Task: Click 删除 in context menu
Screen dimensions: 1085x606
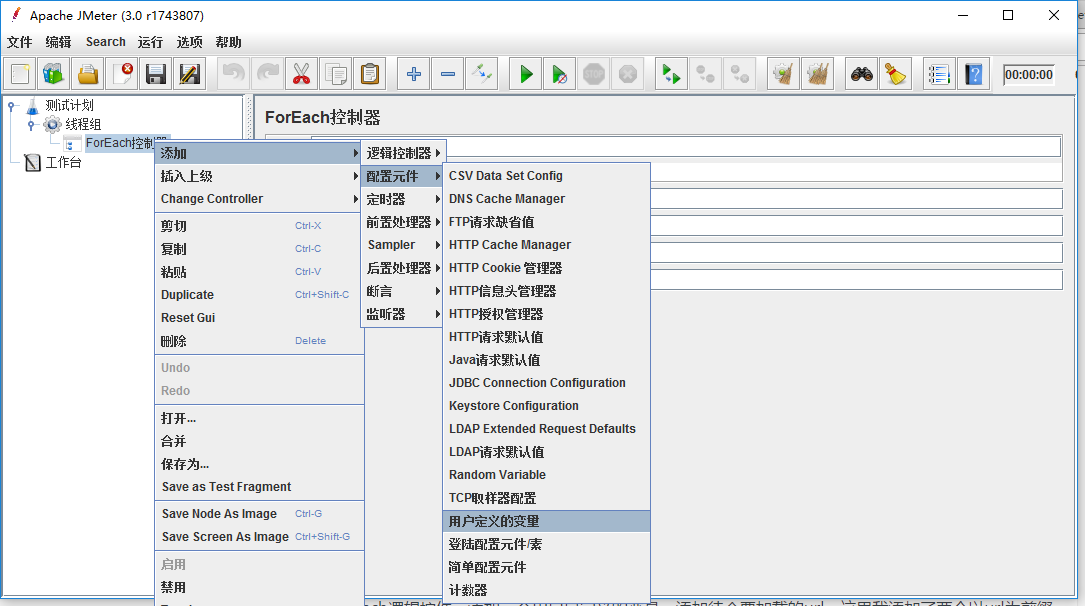Action: pyautogui.click(x=259, y=341)
